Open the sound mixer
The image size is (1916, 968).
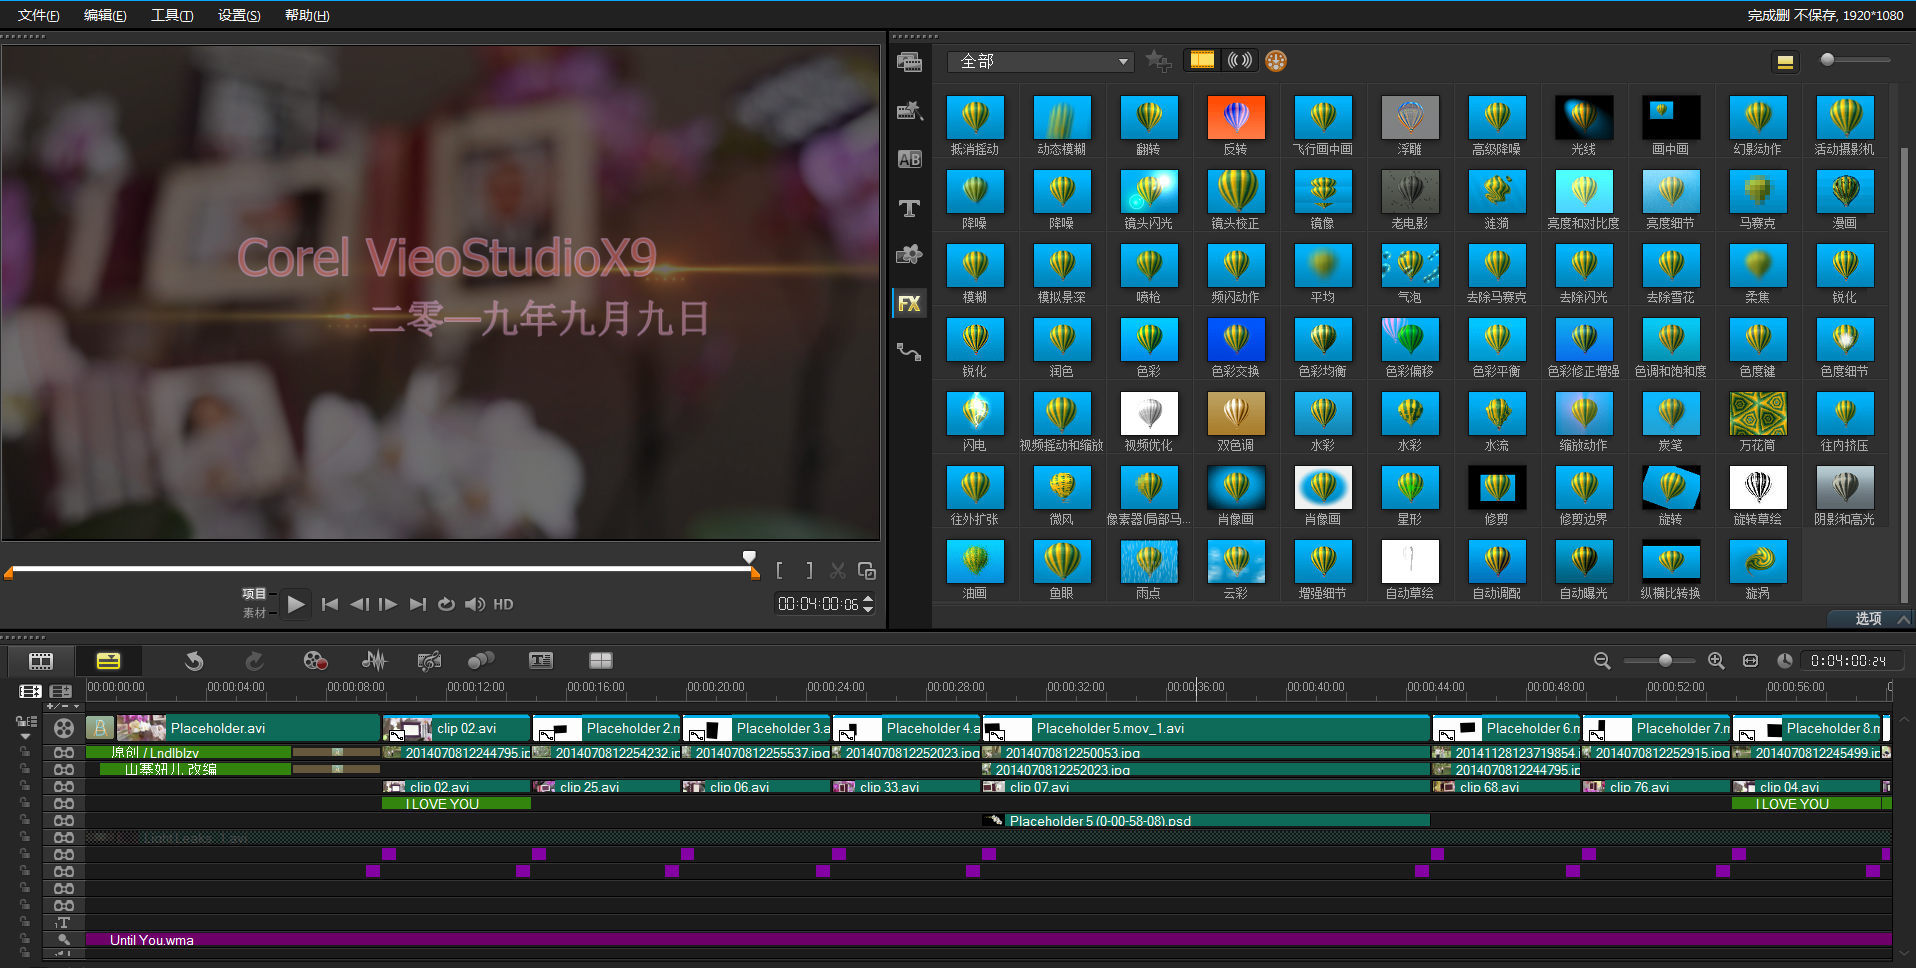(374, 660)
